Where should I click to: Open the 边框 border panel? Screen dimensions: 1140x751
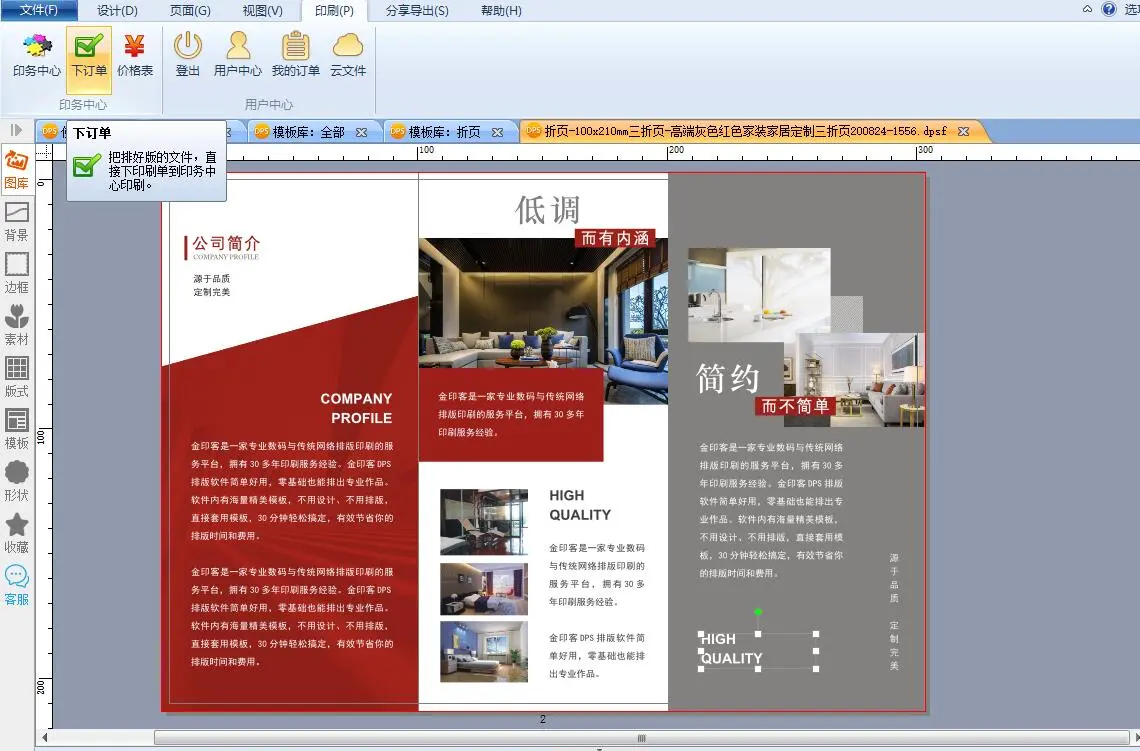tap(17, 272)
